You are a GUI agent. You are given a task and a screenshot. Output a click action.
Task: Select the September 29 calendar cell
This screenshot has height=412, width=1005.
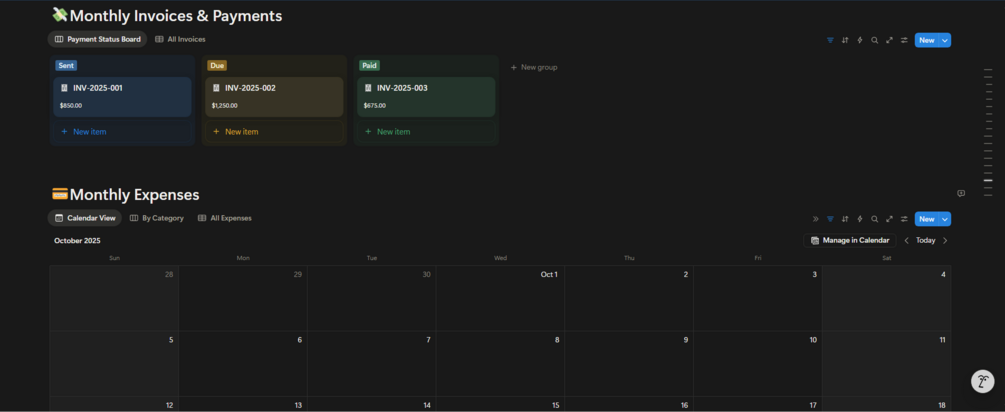(x=243, y=298)
